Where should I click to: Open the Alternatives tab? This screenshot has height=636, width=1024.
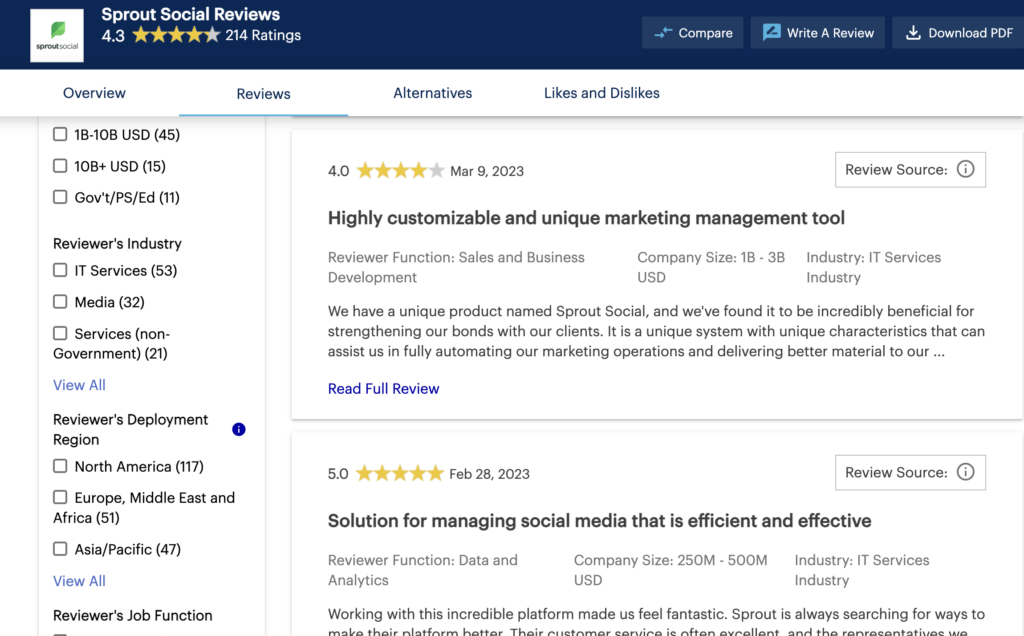[432, 93]
